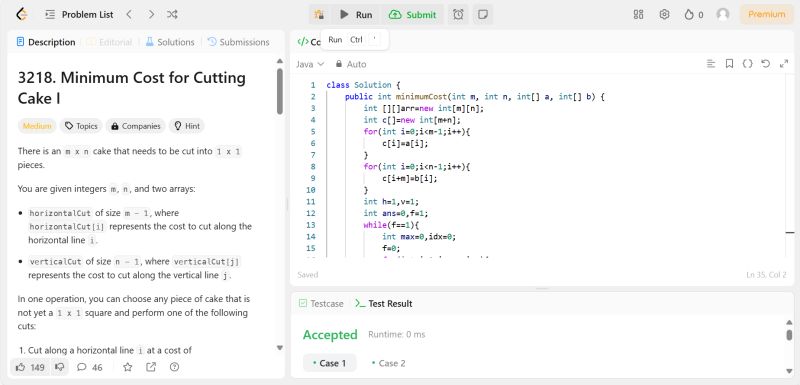
Task: Click the description panel scrollbar
Action: [x=280, y=92]
